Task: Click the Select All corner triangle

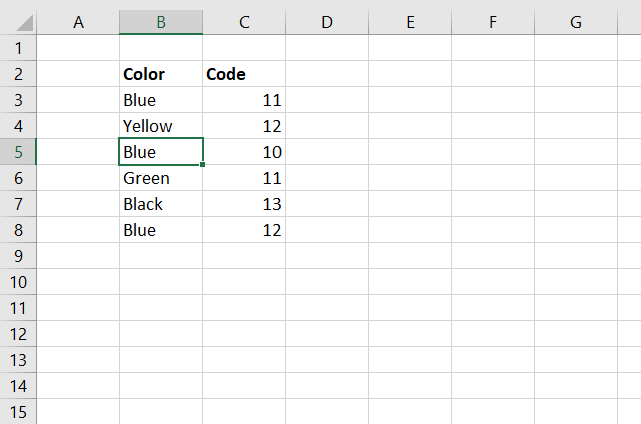Action: pyautogui.click(x=25, y=22)
